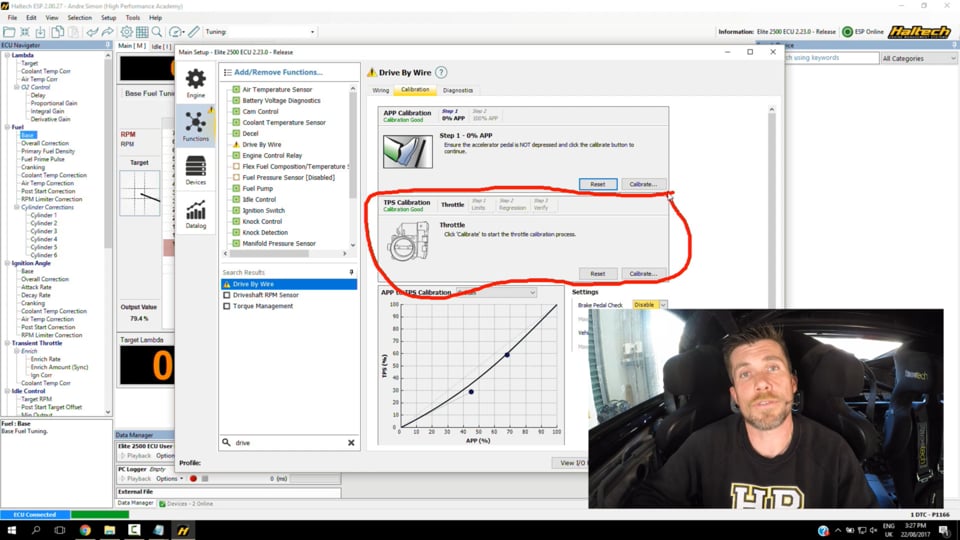Viewport: 960px width, 540px height.
Task: Click the gauge dial toolbar icon
Action: [175, 32]
